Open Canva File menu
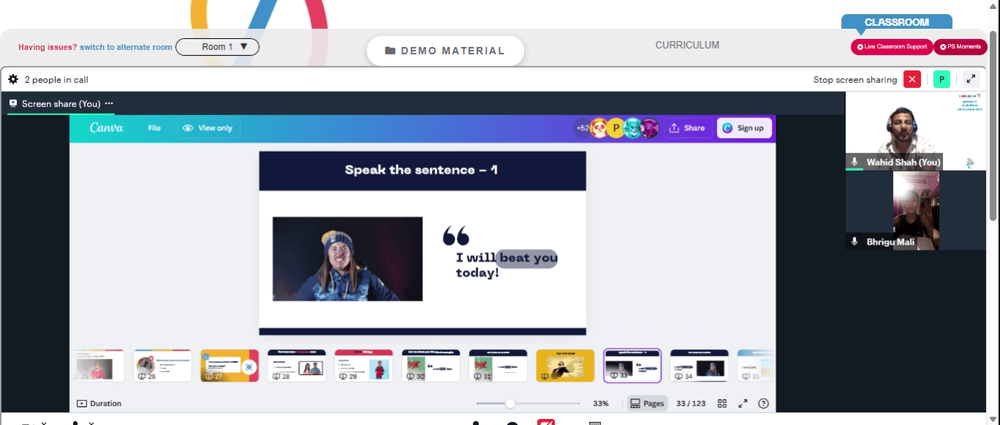This screenshot has width=1000, height=425. [154, 128]
